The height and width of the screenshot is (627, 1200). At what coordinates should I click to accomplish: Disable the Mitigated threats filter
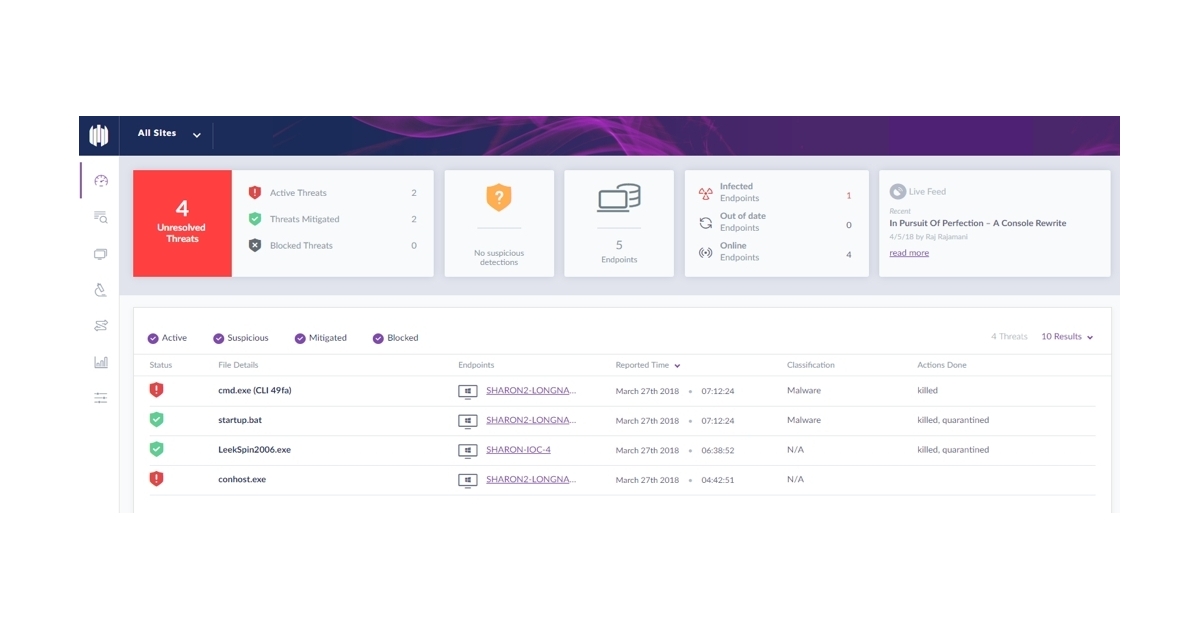coord(299,338)
